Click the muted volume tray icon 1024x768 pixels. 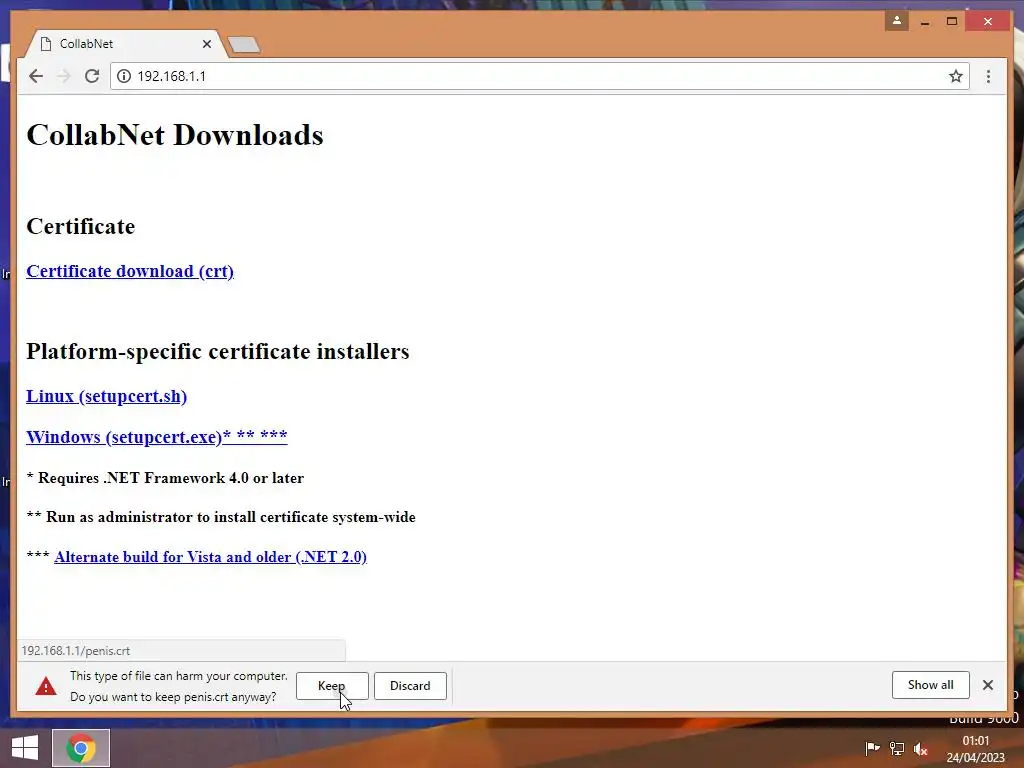click(921, 748)
